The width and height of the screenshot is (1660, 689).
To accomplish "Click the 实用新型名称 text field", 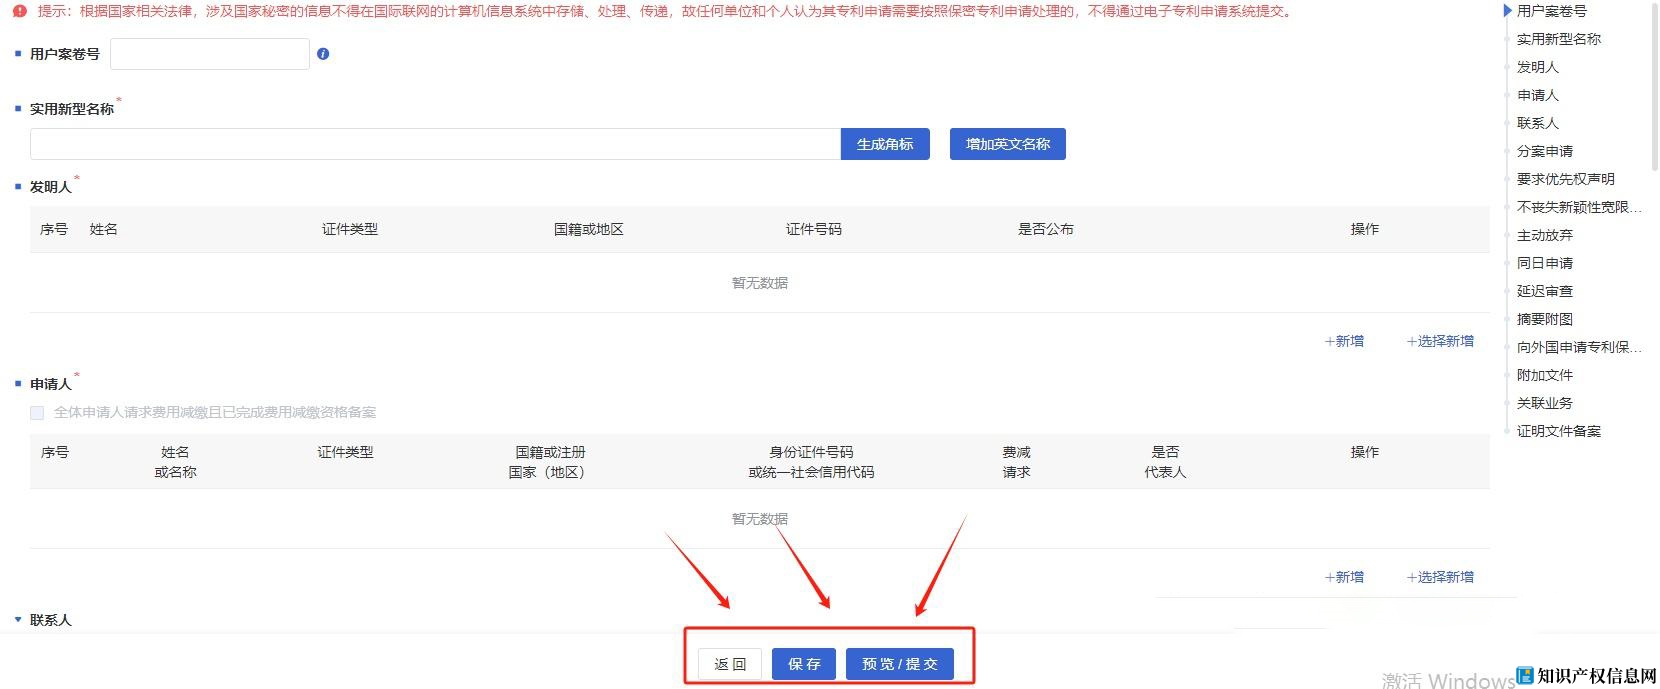I will 434,144.
